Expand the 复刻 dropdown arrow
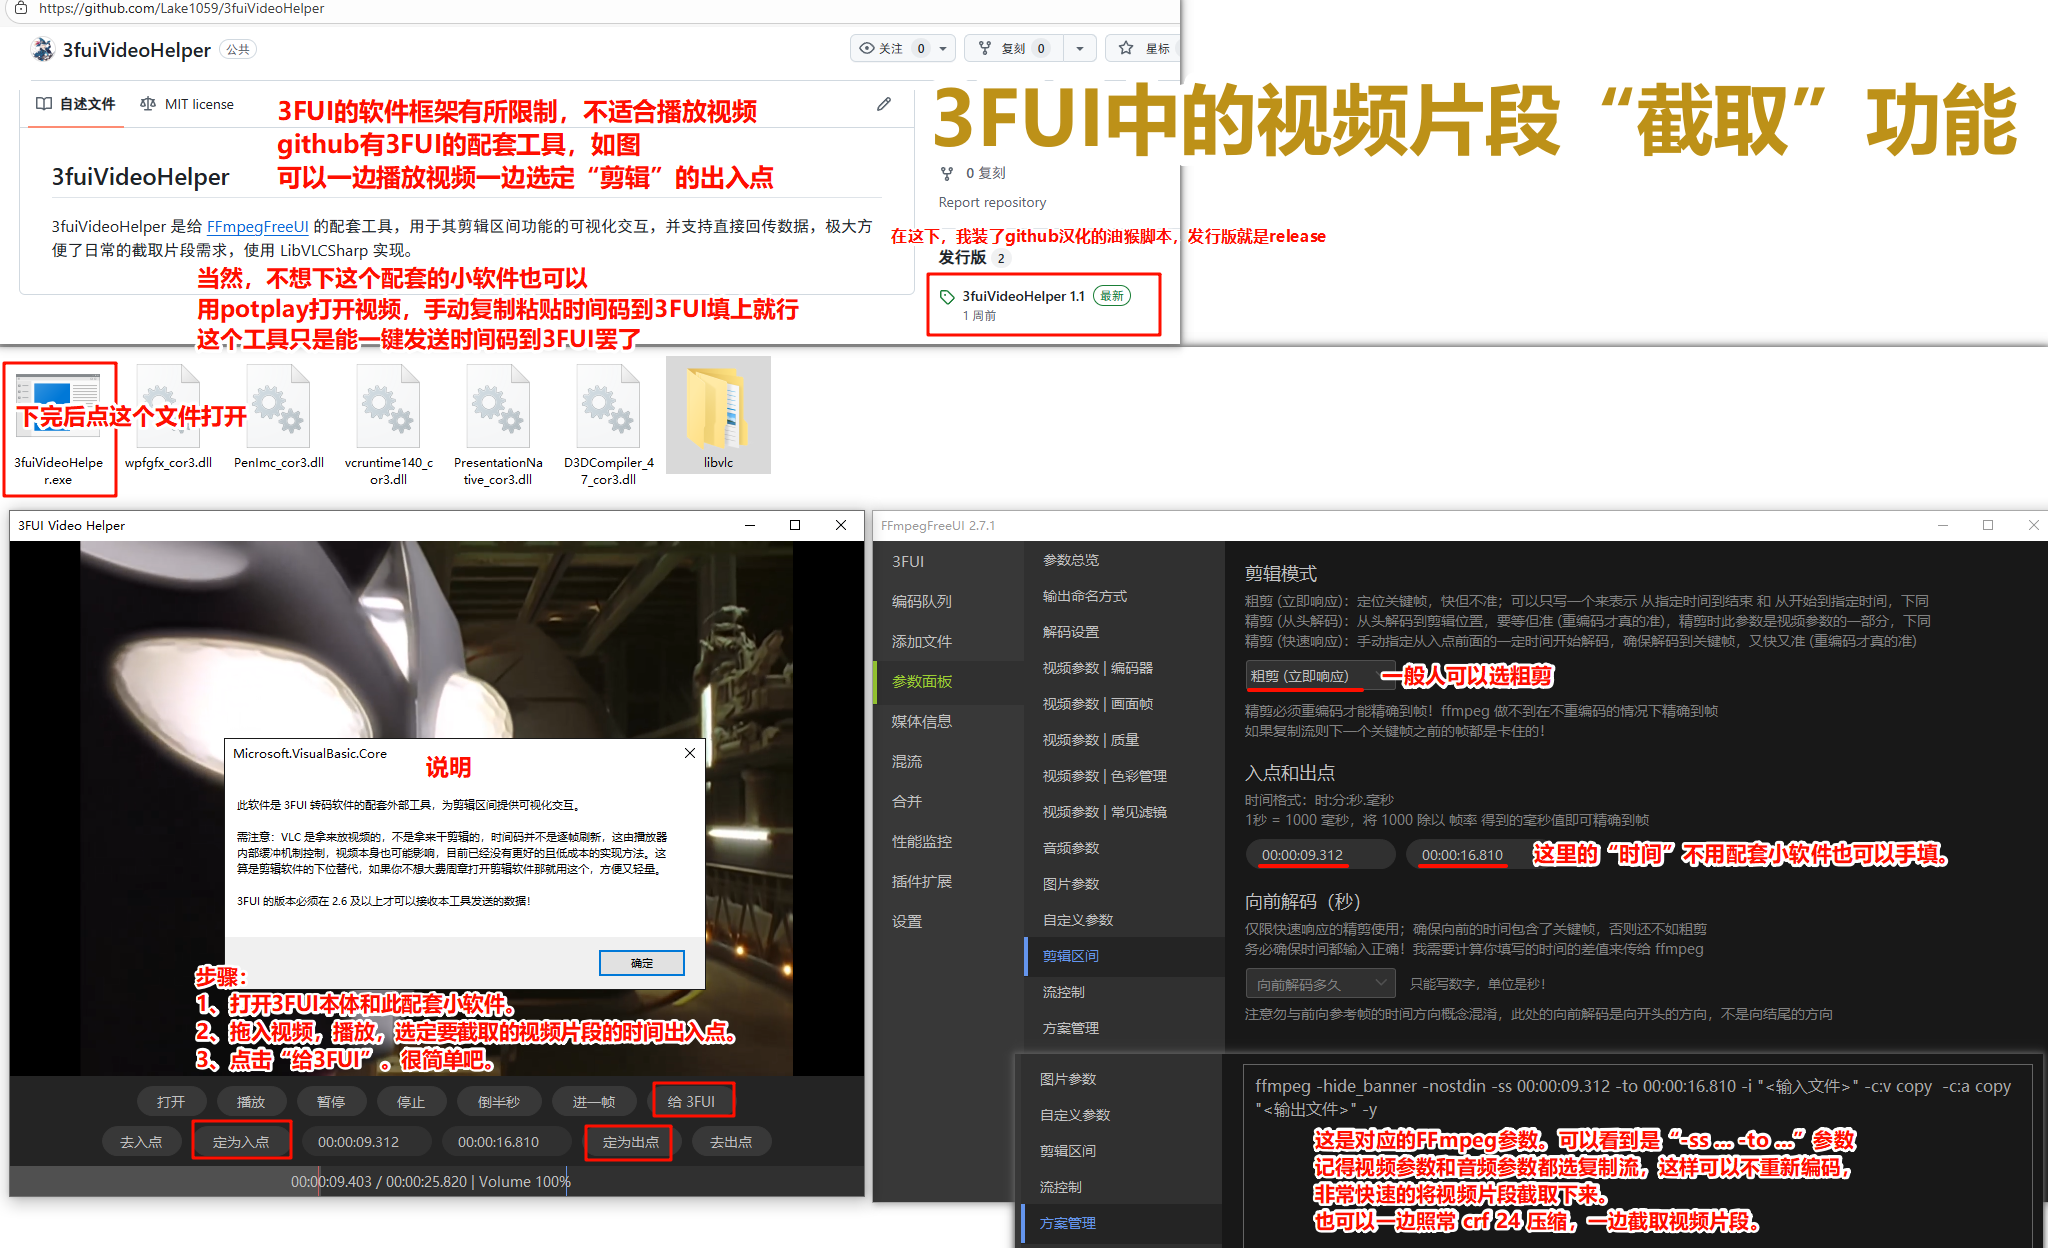 (x=1079, y=48)
